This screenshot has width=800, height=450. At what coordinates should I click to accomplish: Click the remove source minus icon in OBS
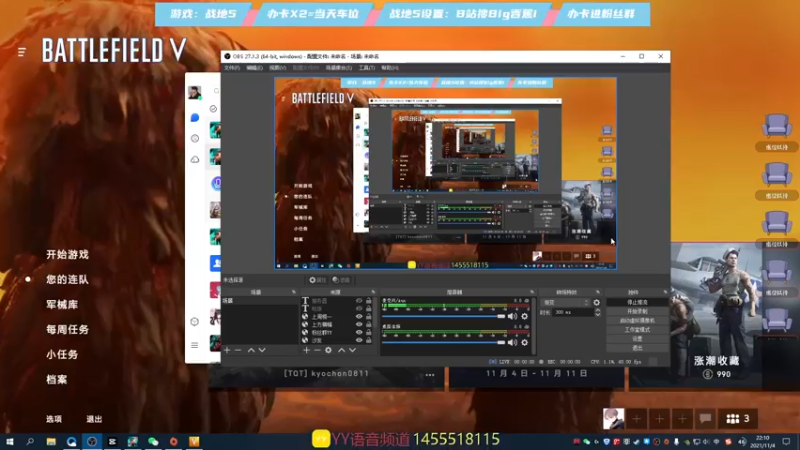pyautogui.click(x=317, y=350)
